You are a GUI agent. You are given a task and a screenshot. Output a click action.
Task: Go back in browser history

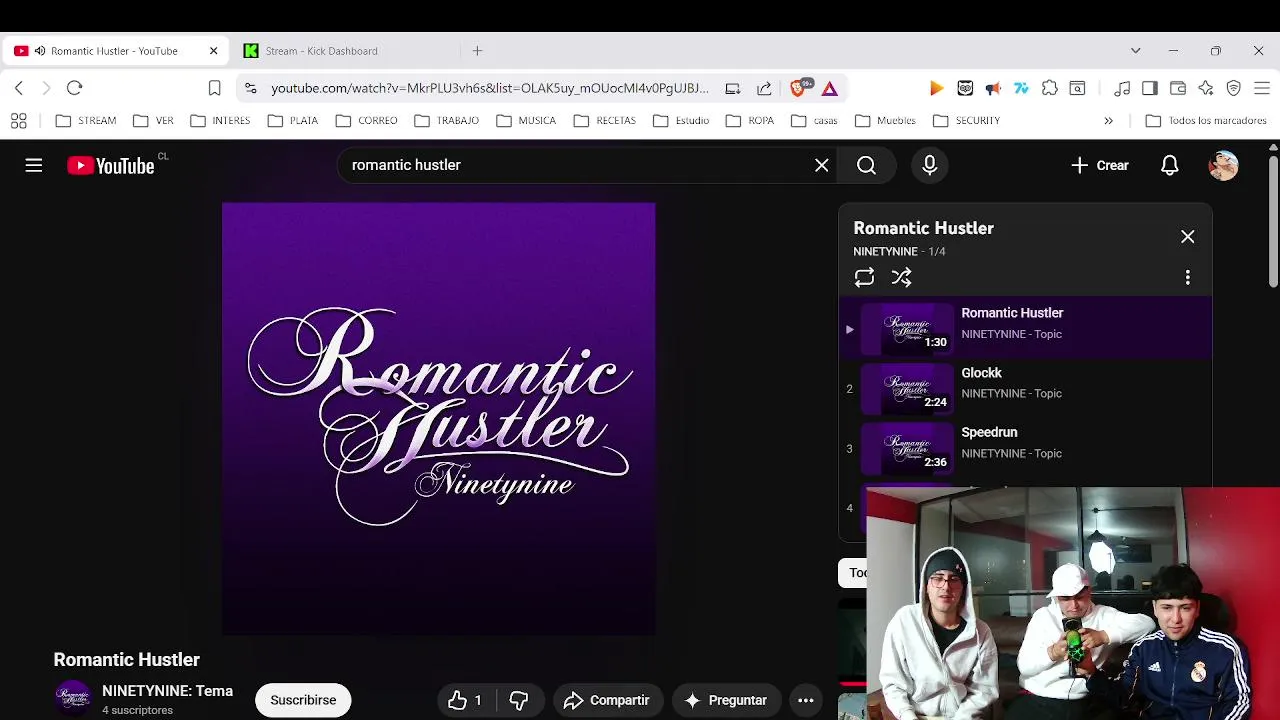(x=19, y=88)
